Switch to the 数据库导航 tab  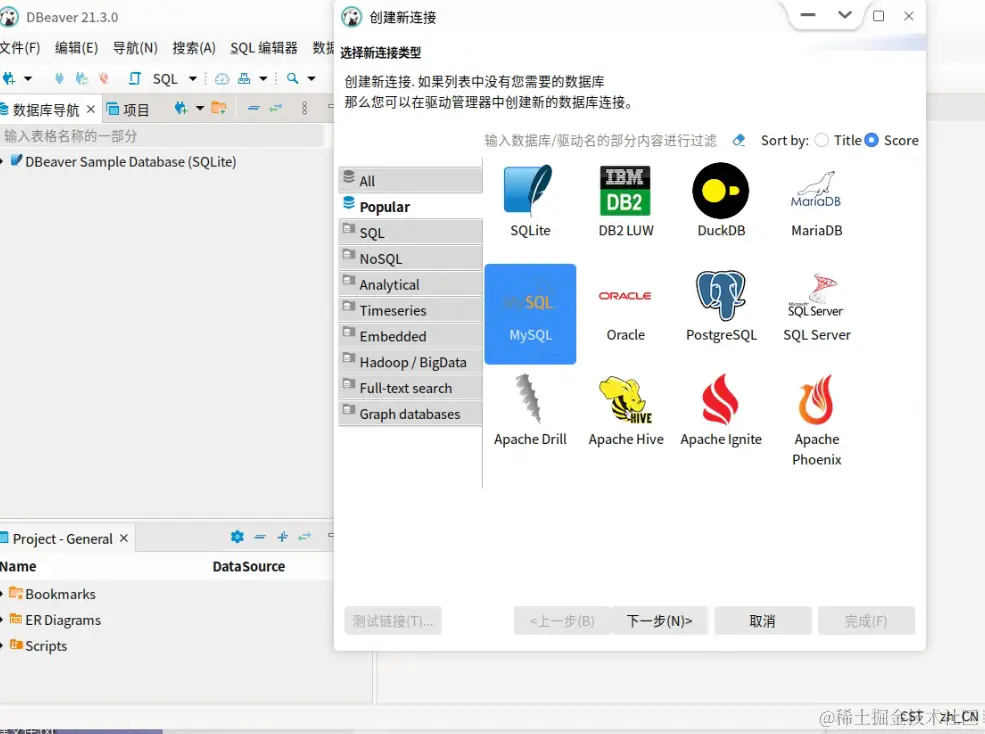coord(47,110)
